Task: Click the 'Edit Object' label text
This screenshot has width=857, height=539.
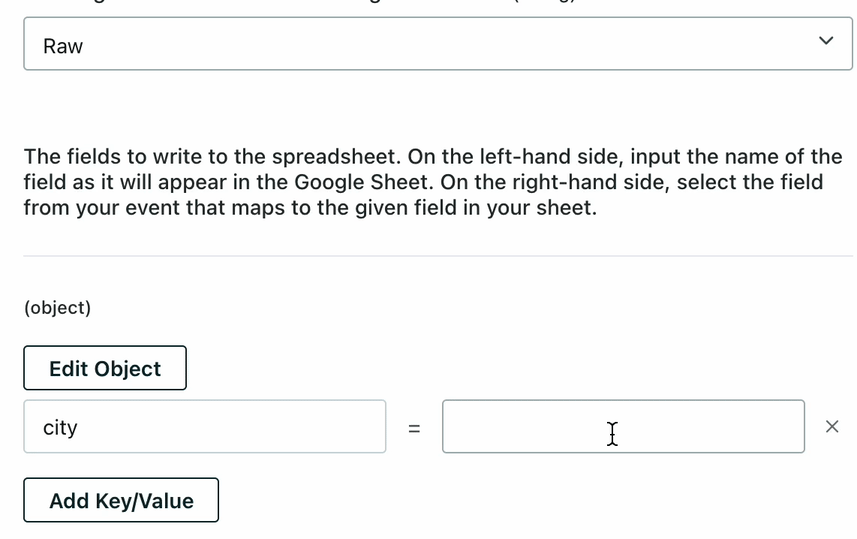Action: click(x=105, y=368)
